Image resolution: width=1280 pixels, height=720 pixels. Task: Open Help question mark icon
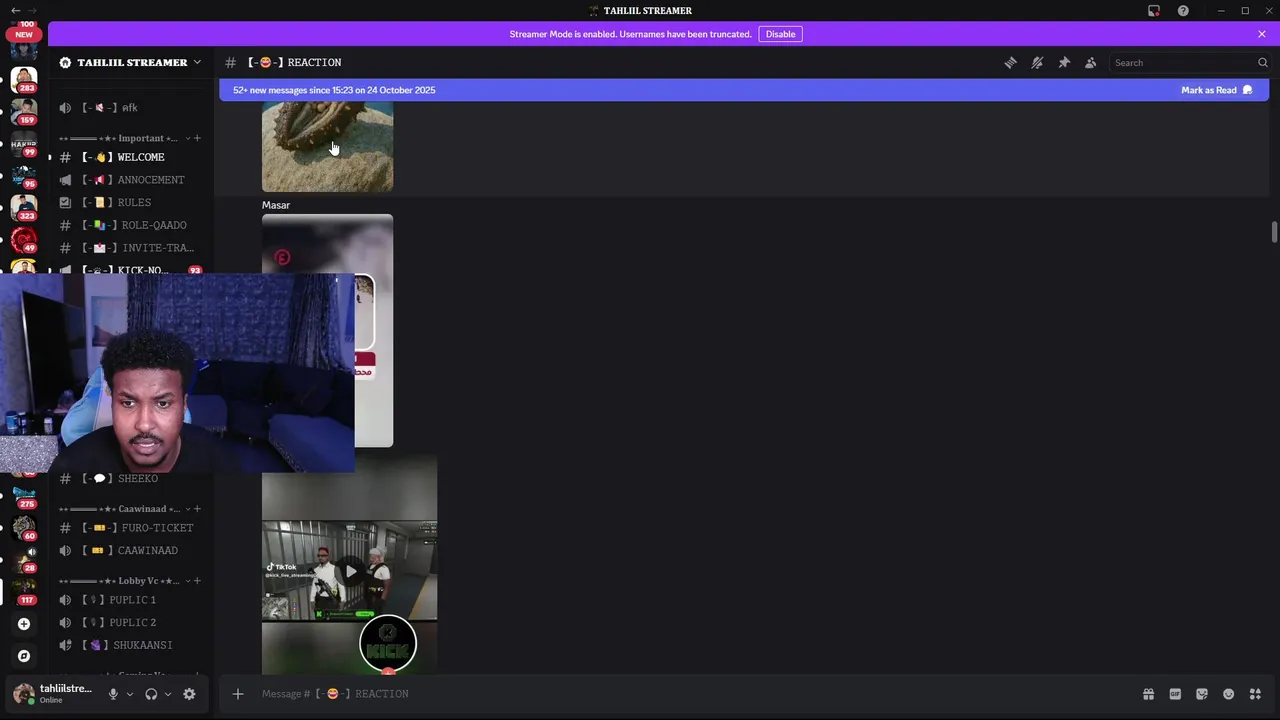[1183, 11]
